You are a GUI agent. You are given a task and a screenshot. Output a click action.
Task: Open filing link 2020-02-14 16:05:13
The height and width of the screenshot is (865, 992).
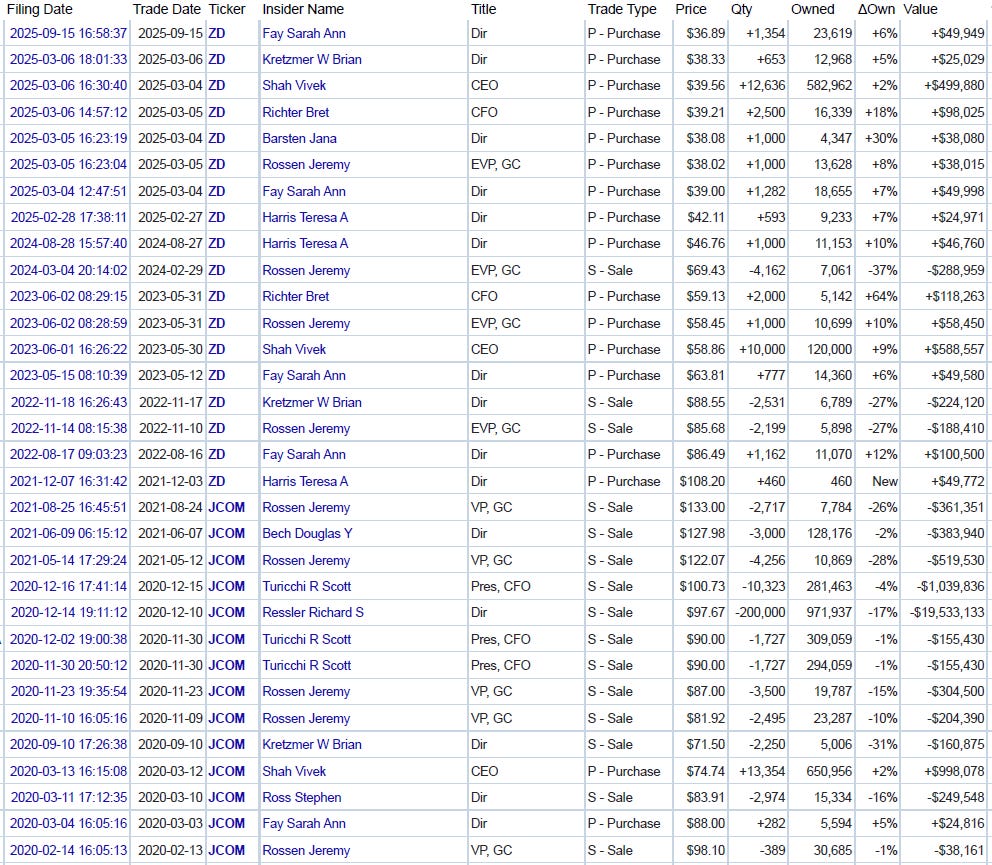pos(68,850)
